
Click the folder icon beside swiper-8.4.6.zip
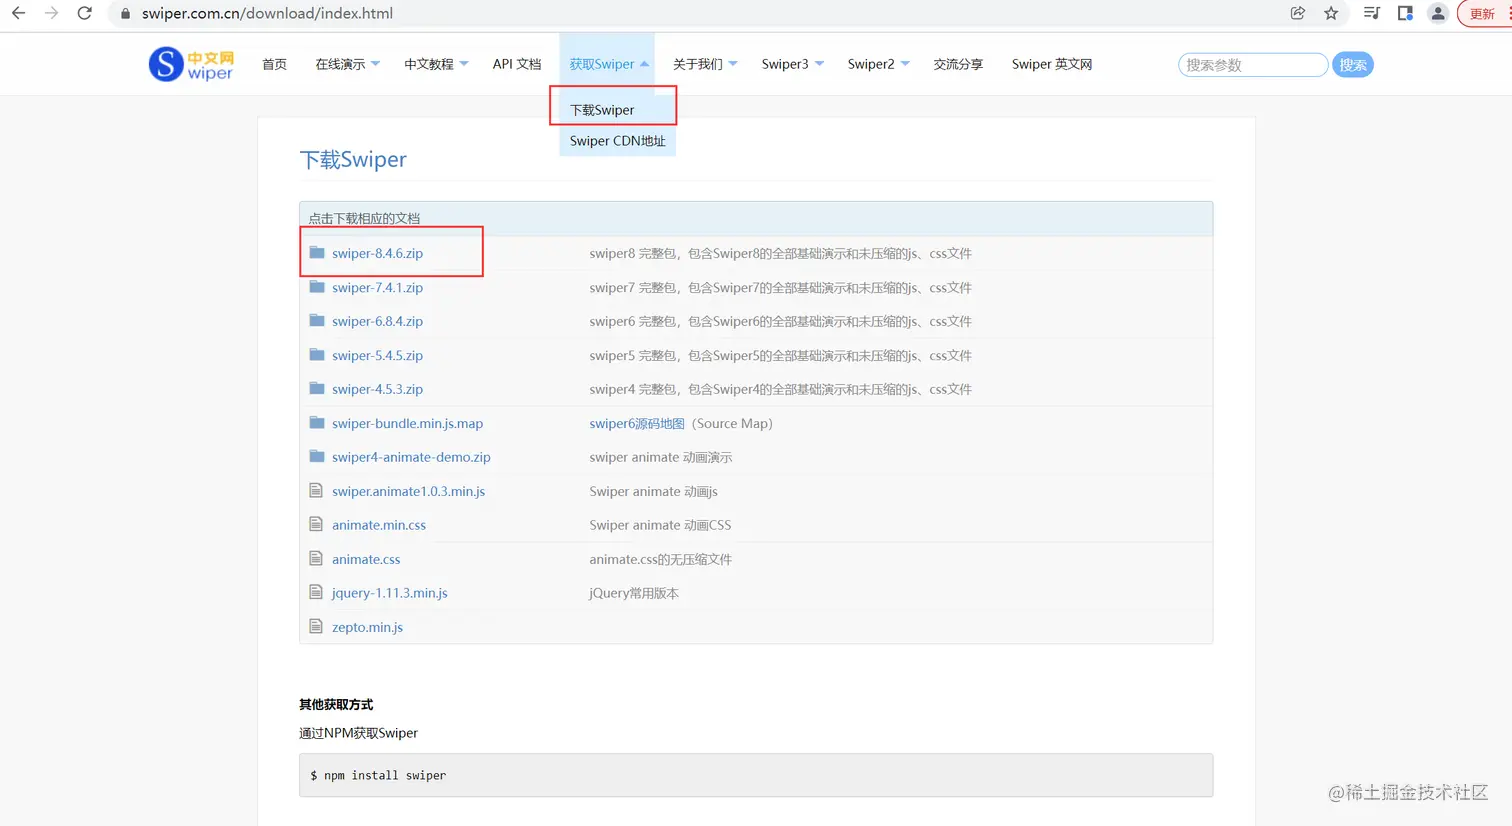317,252
